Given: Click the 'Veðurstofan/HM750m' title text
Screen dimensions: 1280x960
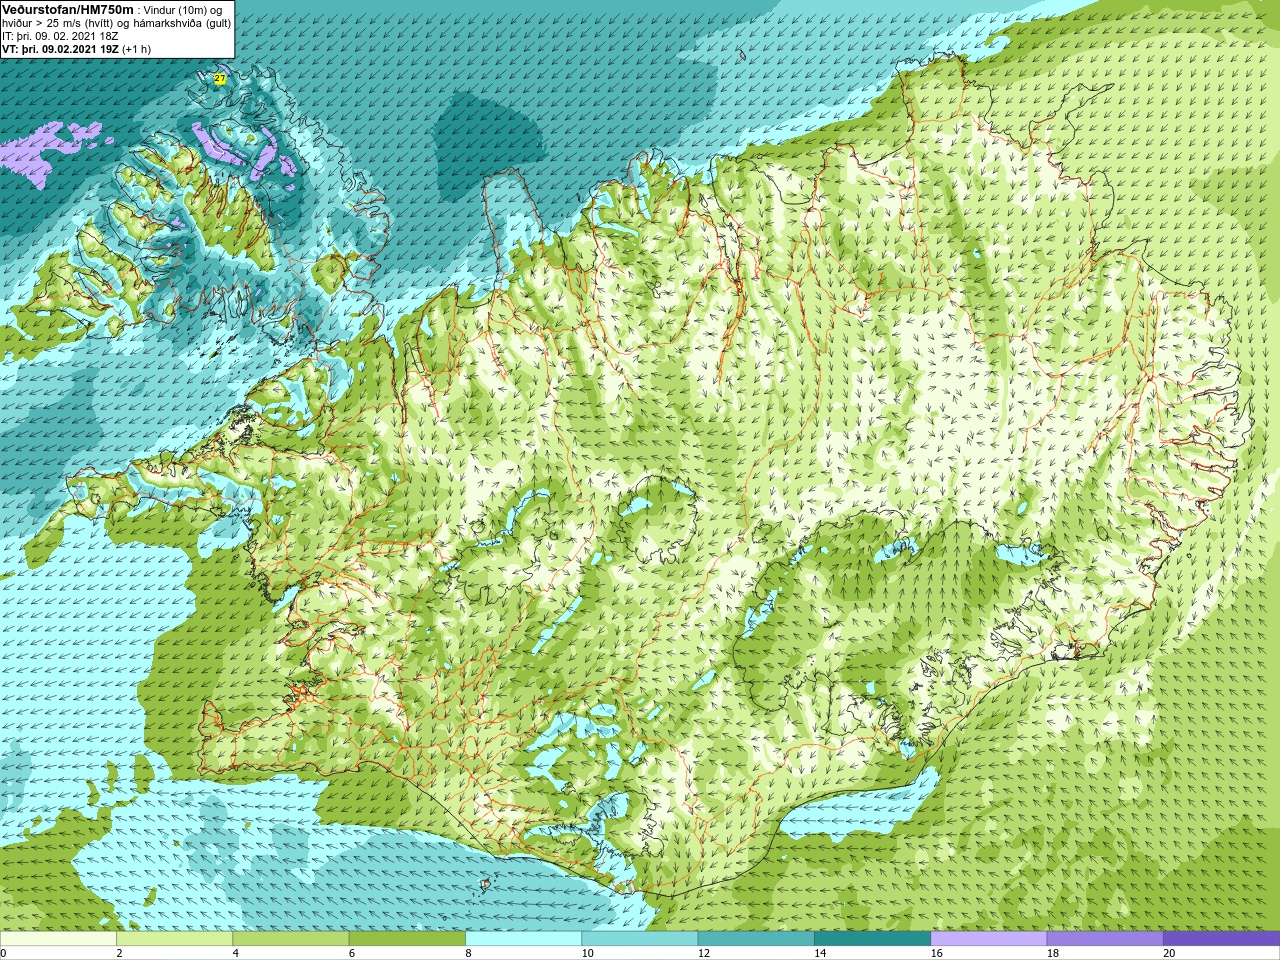Looking at the screenshot, I should [67, 9].
